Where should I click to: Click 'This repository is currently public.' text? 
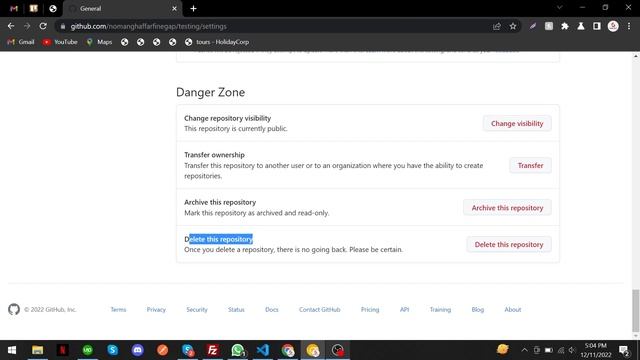coord(236,129)
